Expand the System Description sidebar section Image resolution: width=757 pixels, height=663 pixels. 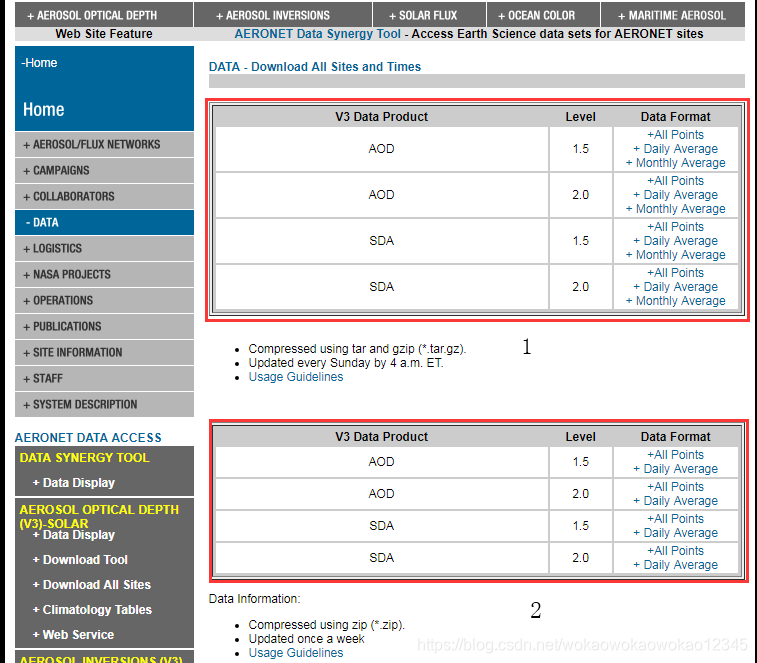pos(104,404)
